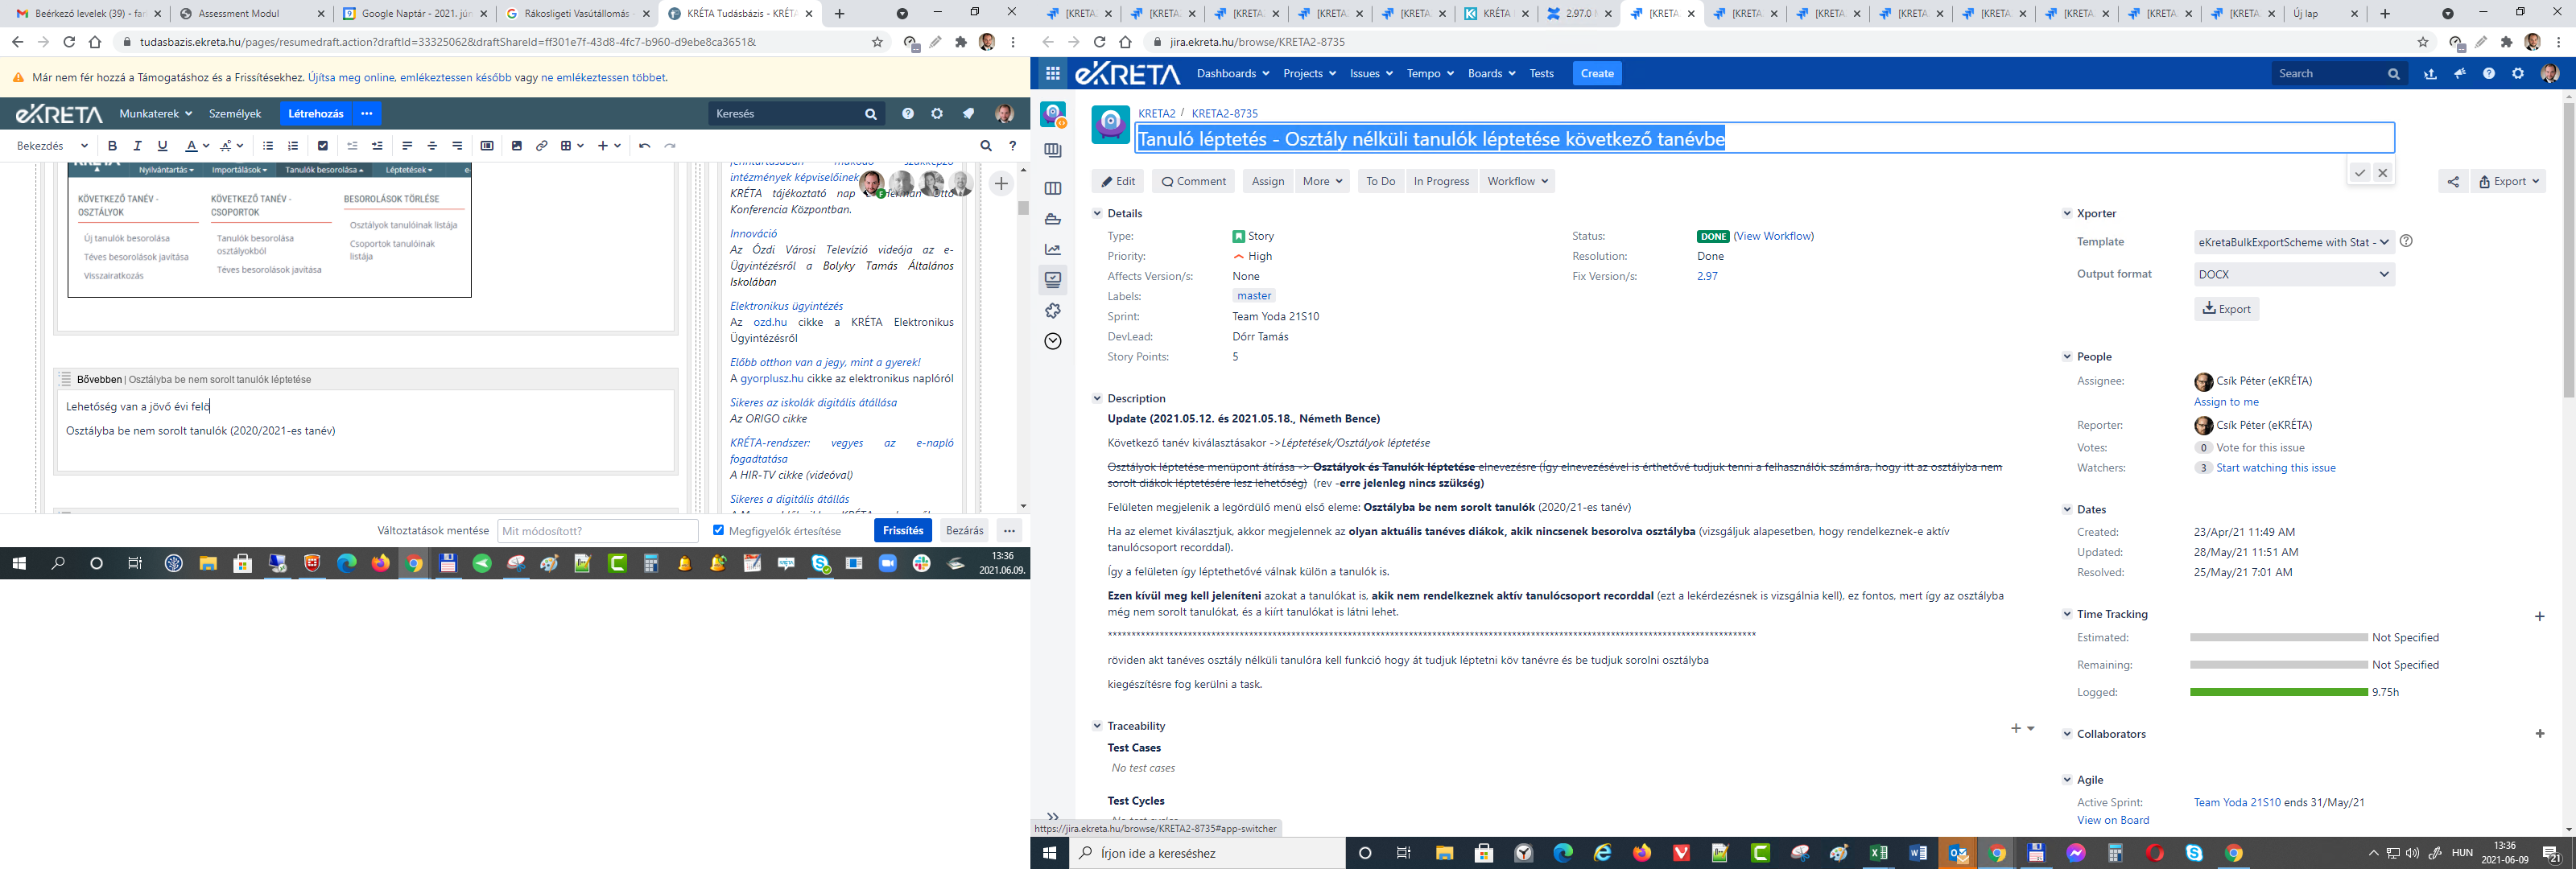Screen dimensions: 2576x869
Task: Open the KRETA2-8735 breadcrumb link
Action: [1224, 113]
